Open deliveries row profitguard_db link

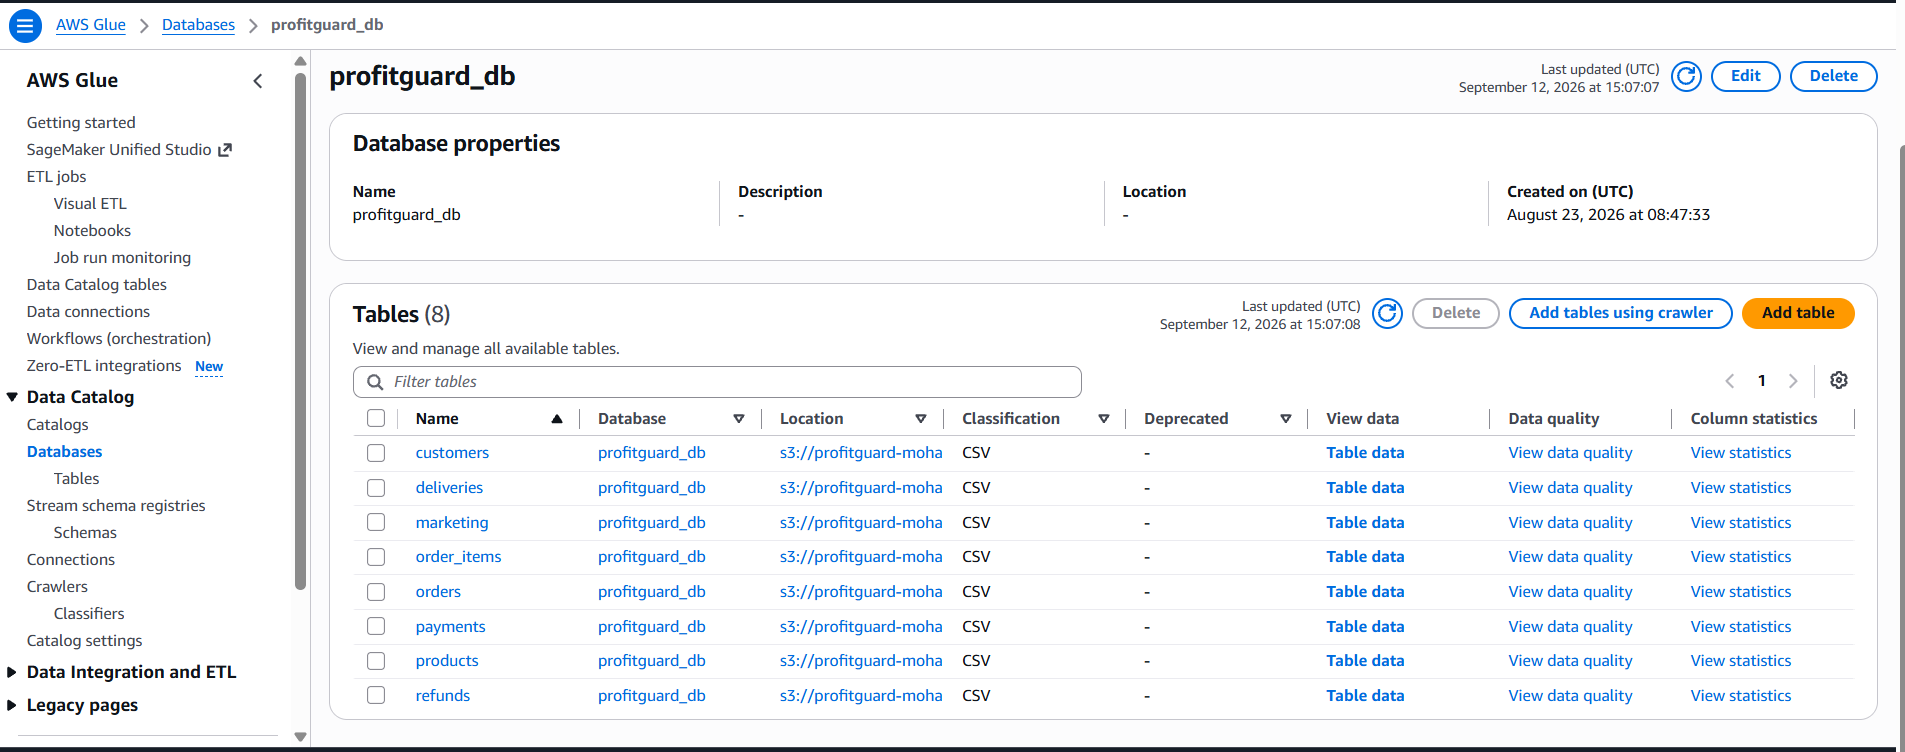[652, 488]
